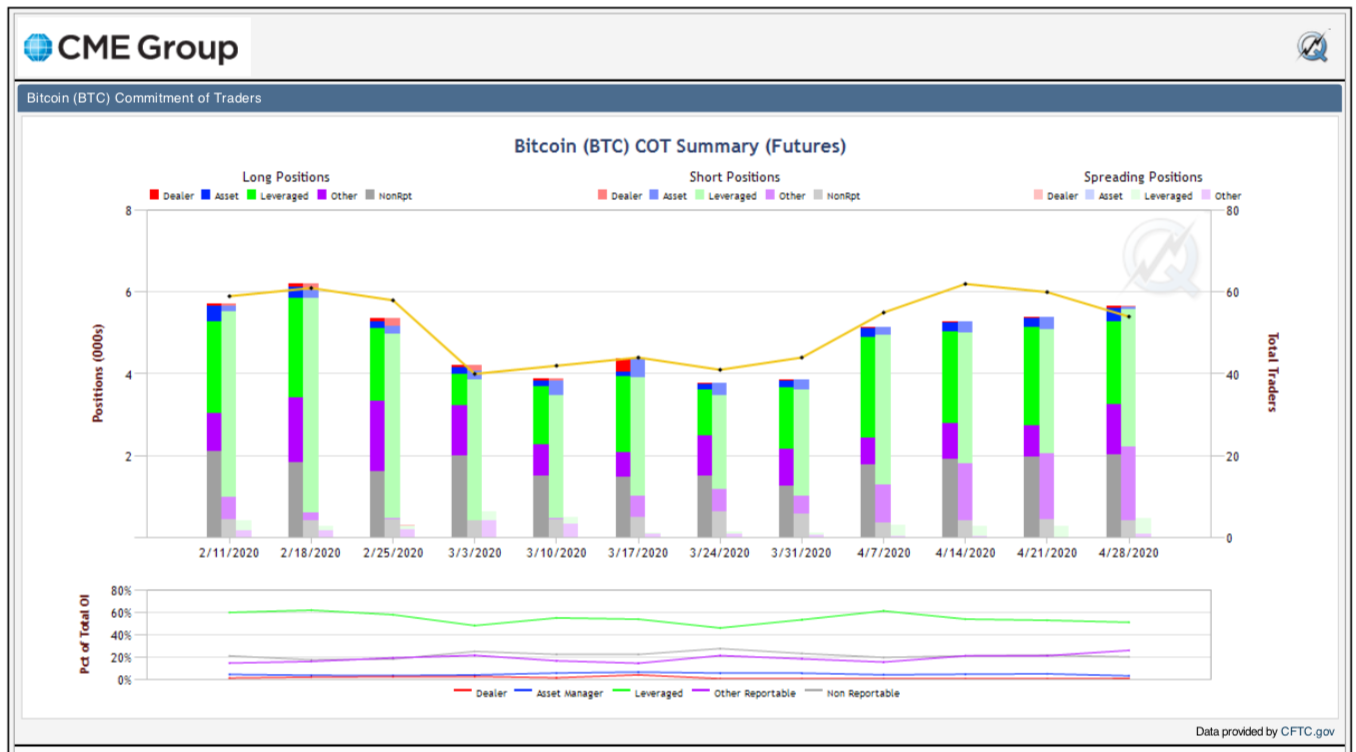Viewport: 1356px width, 752px height.
Task: Toggle Long Positions Leveraged green legend swatch
Action: (x=252, y=195)
